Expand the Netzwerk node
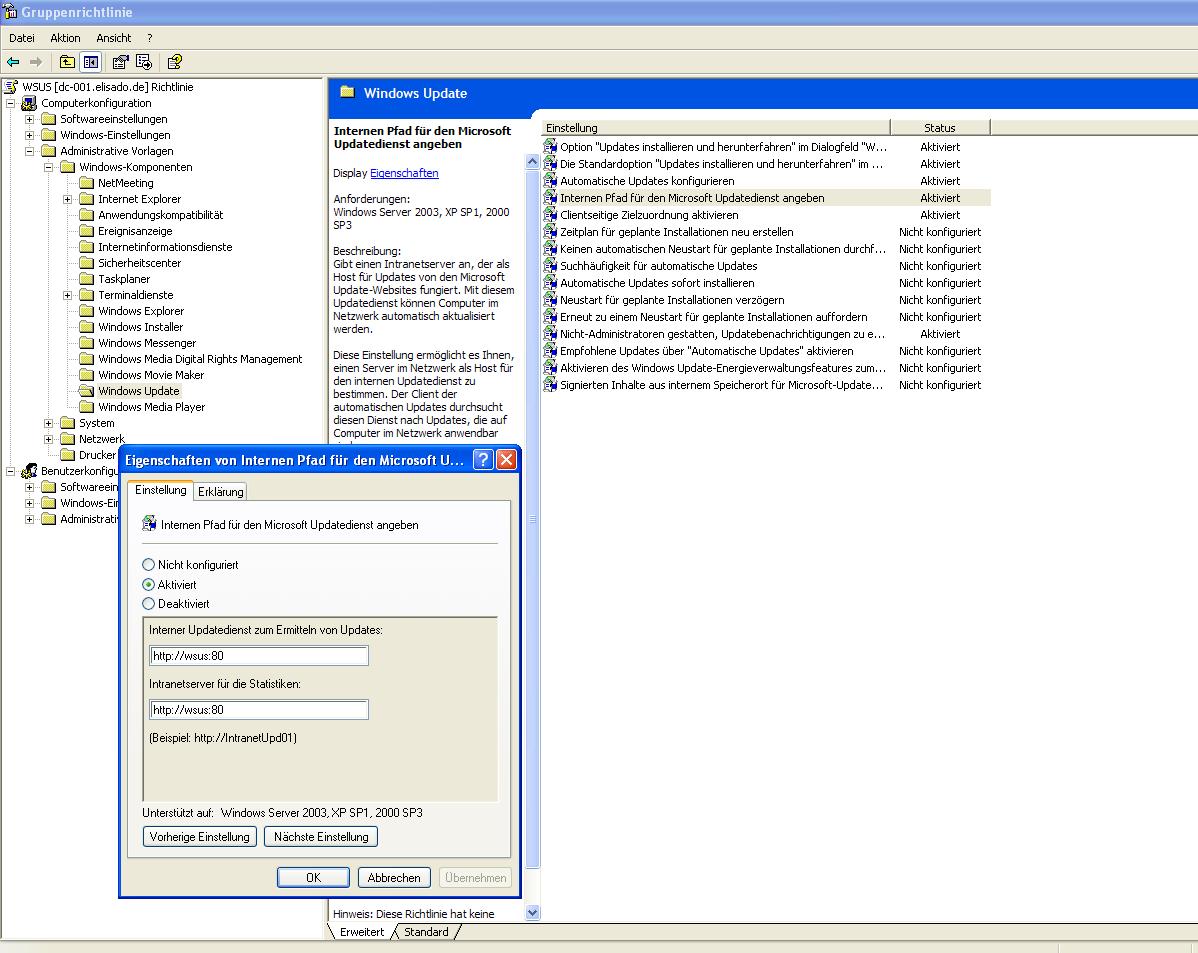Viewport: 1198px width, 953px height. pos(49,439)
